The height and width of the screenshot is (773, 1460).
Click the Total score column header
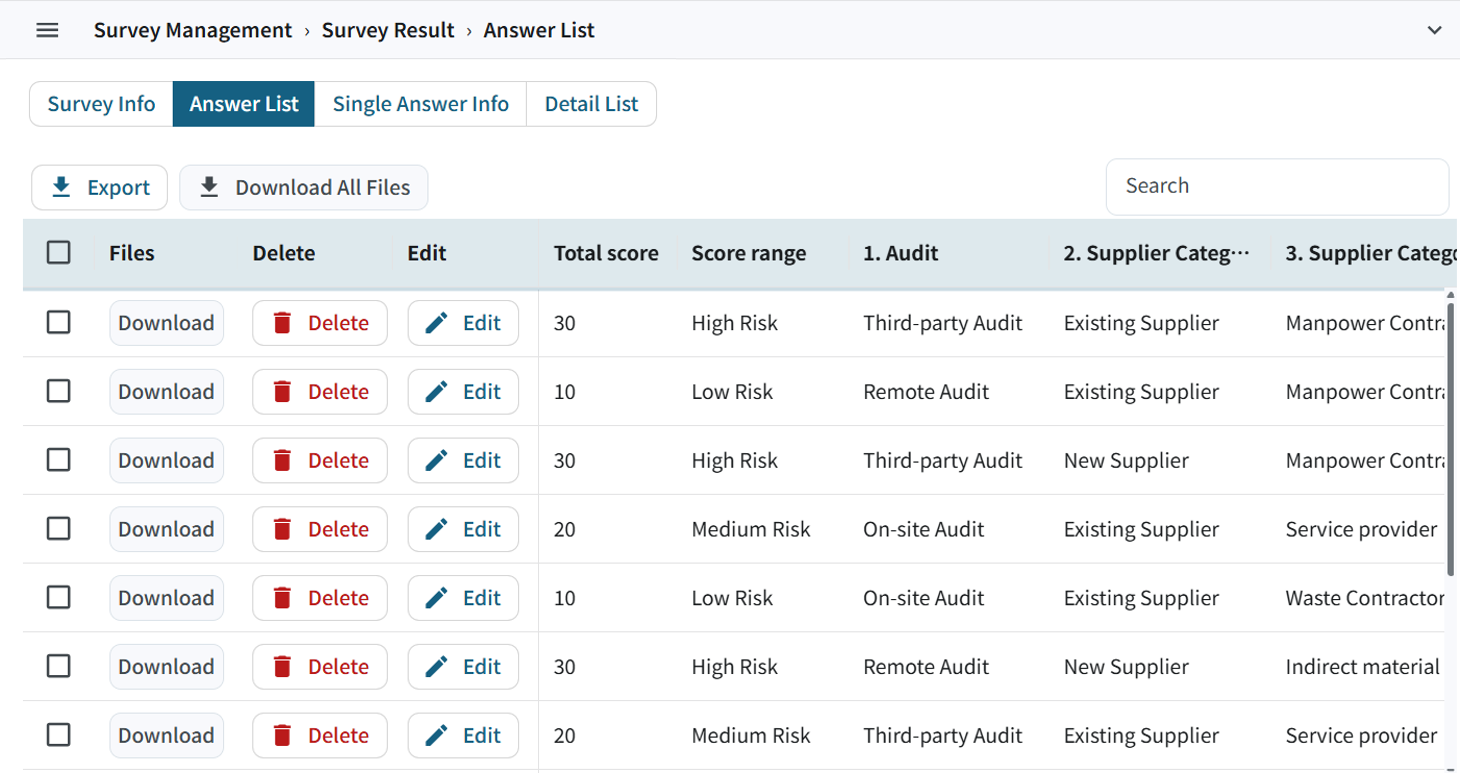tap(606, 253)
